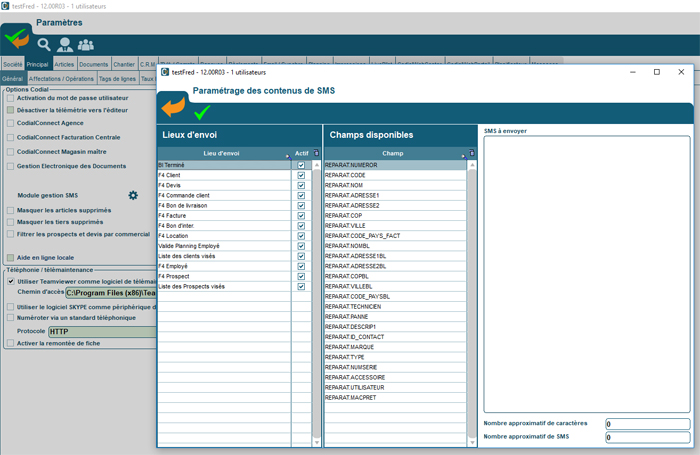This screenshot has height=455, width=700.
Task: Click in the SMS à envoyer text area
Action: [586, 272]
